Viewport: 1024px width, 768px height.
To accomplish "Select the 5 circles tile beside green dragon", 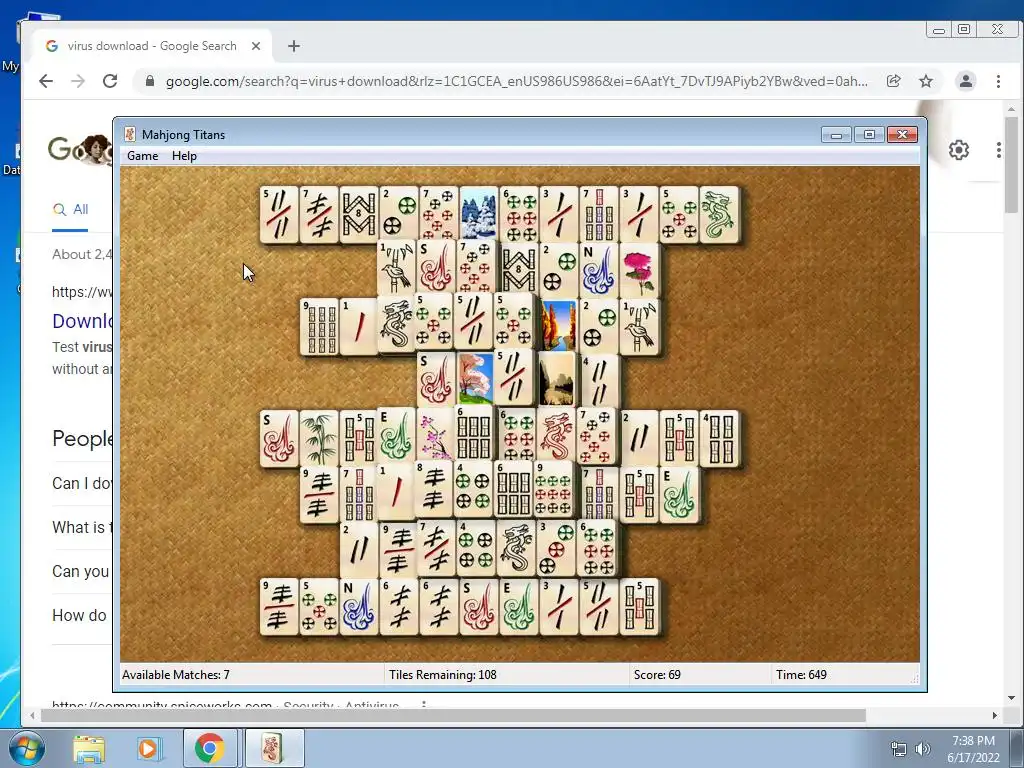I will [x=679, y=214].
